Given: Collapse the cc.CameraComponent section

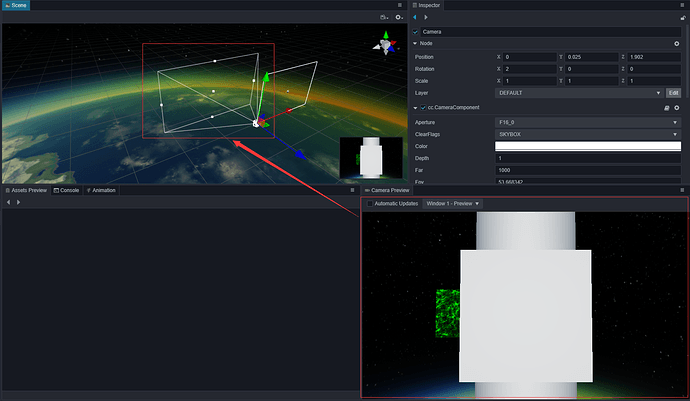Looking at the screenshot, I should [x=415, y=107].
